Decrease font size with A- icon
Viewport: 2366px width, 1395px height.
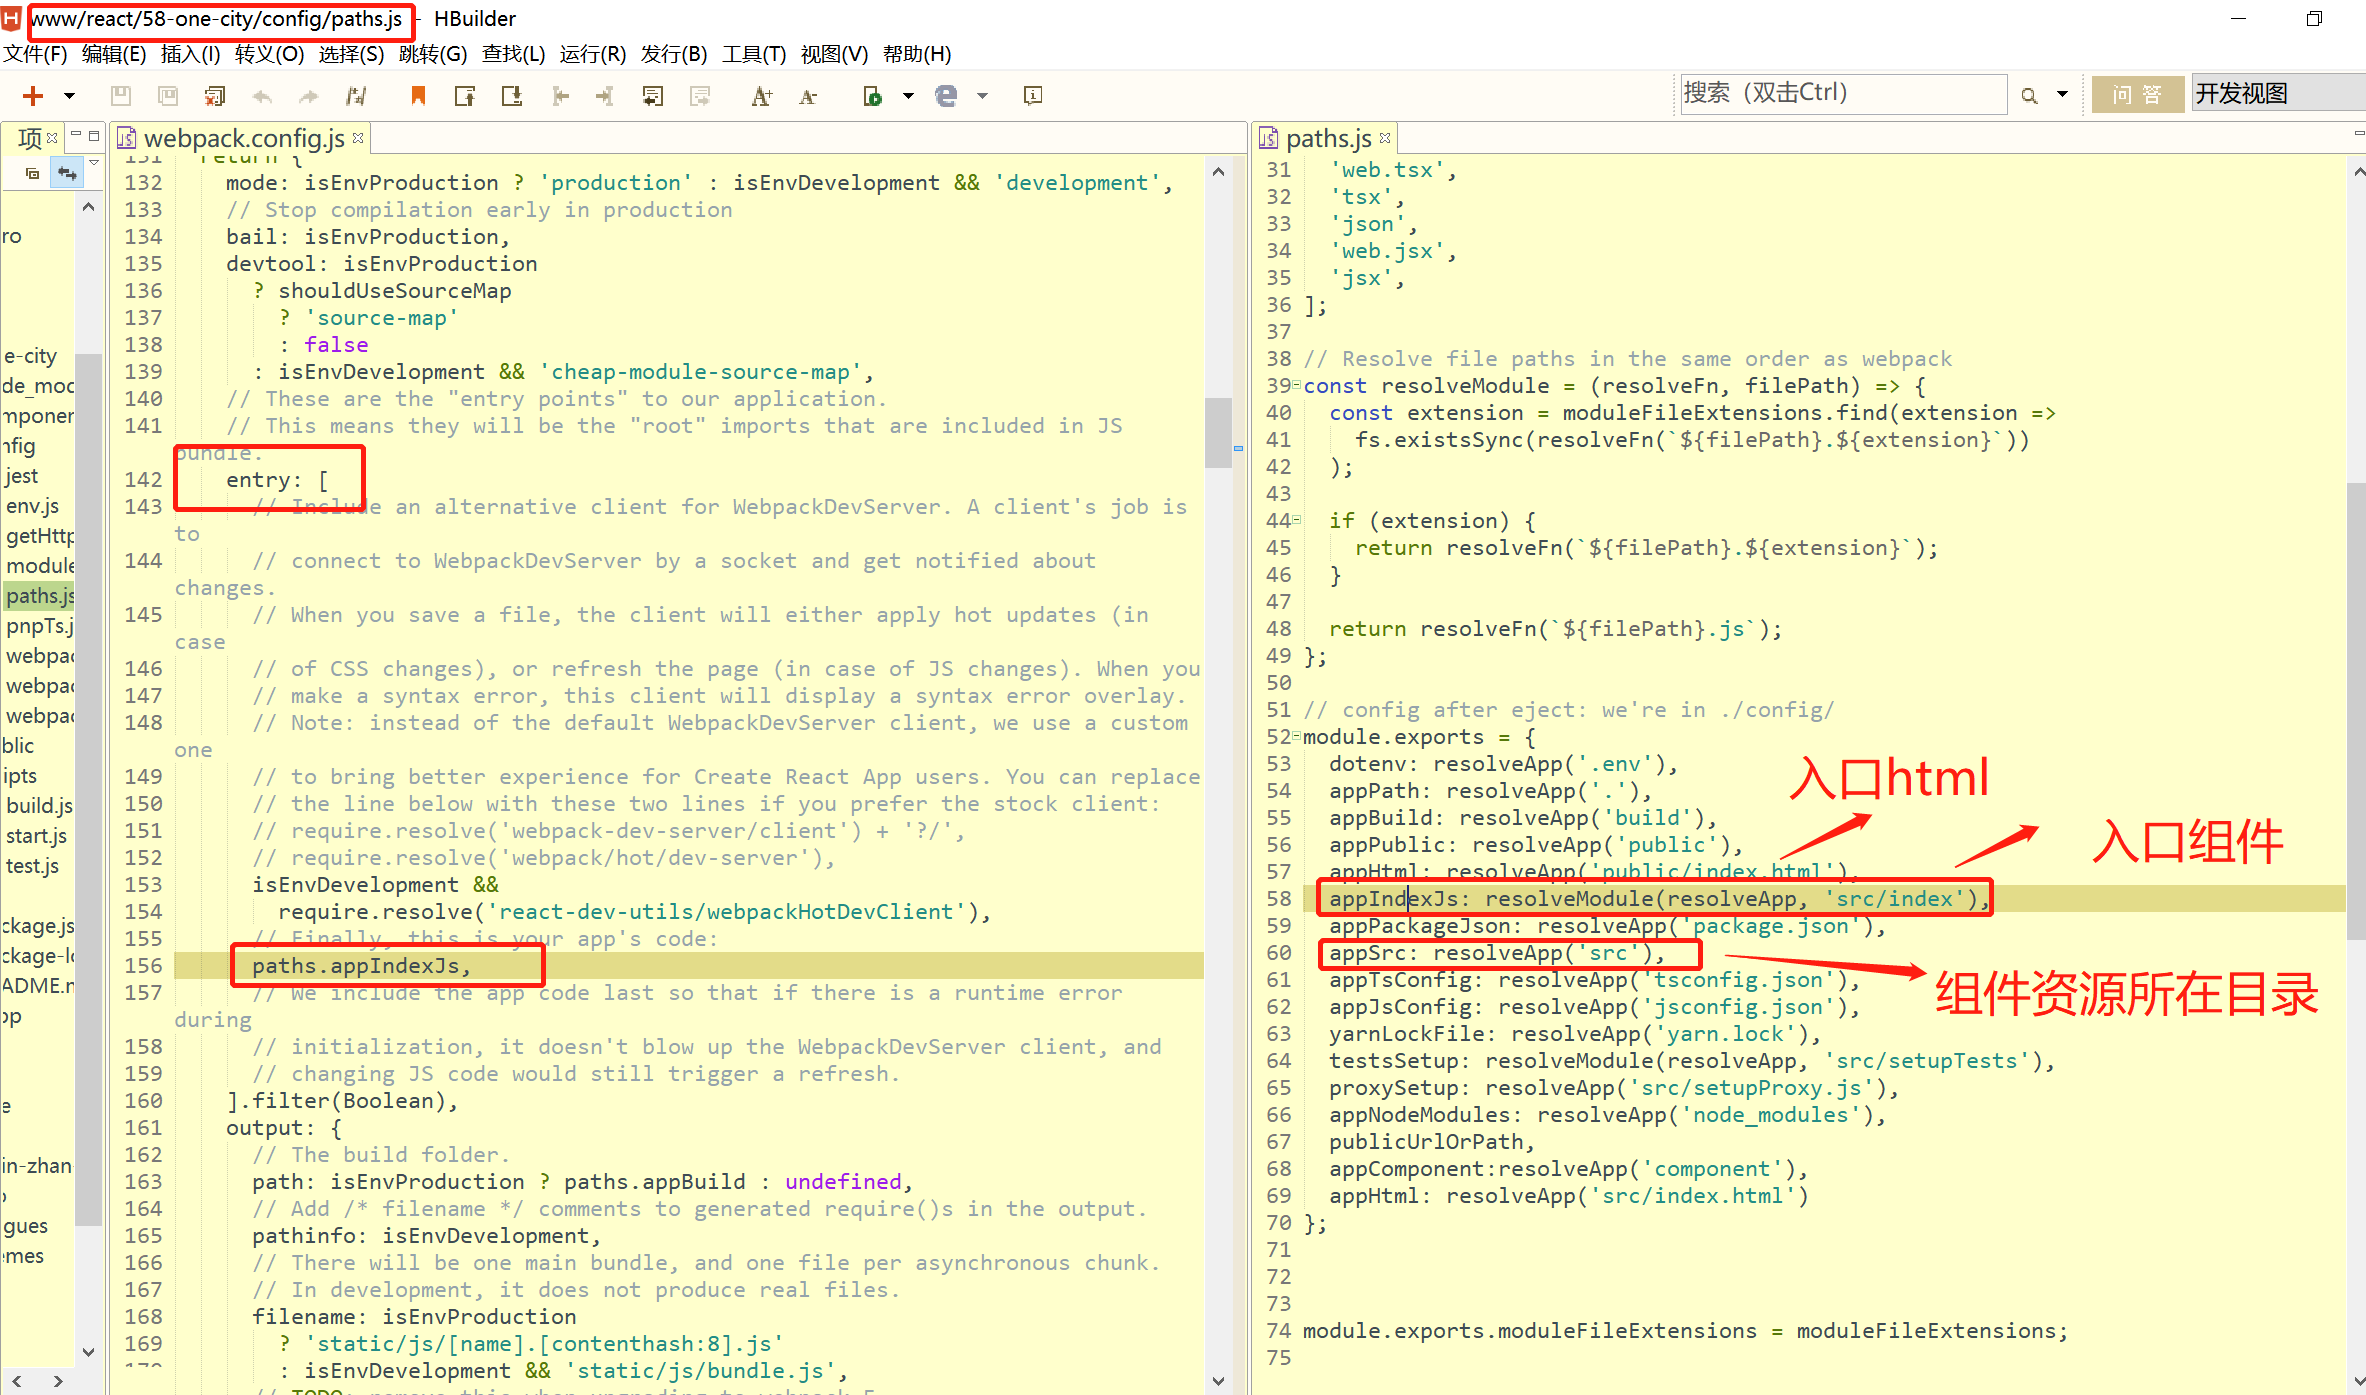tap(808, 96)
